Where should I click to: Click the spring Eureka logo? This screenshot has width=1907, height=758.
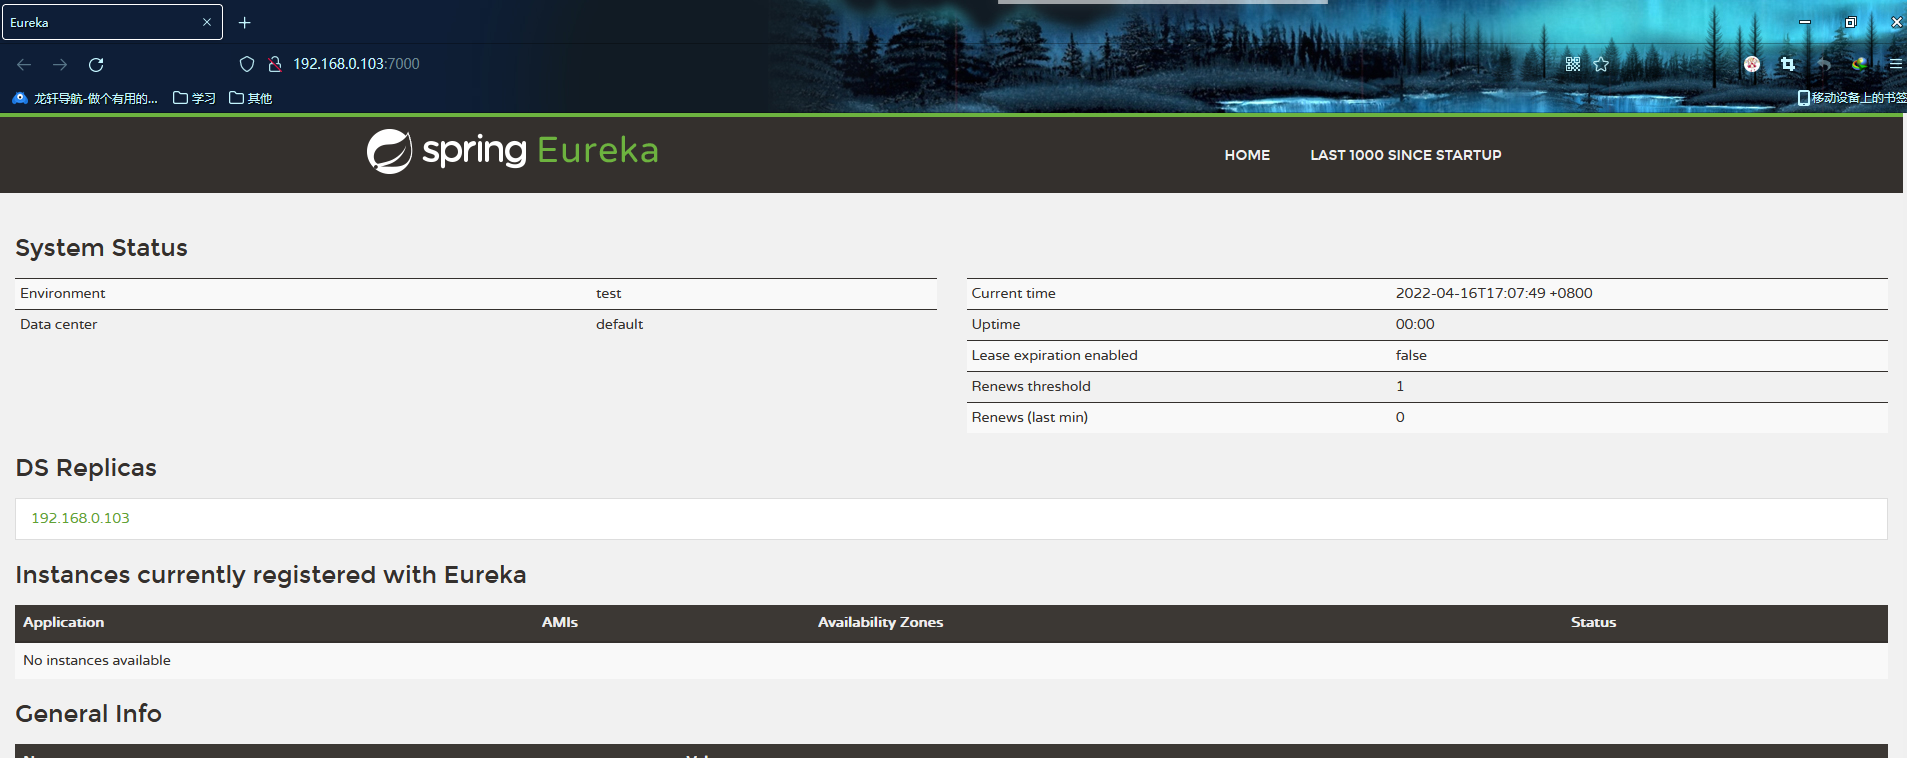512,151
